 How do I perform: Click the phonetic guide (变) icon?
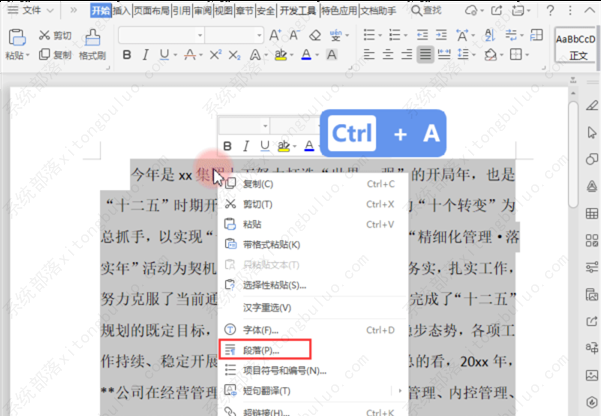point(336,35)
